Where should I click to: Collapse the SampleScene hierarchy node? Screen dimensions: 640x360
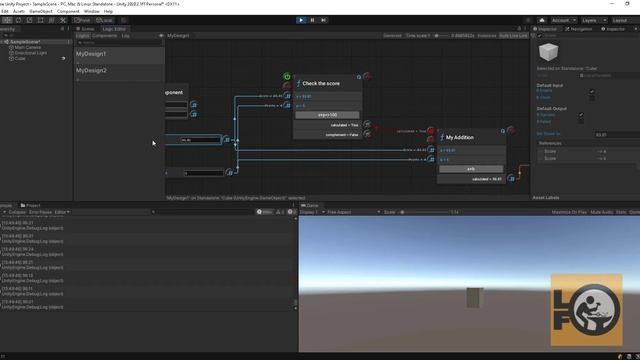point(2,42)
